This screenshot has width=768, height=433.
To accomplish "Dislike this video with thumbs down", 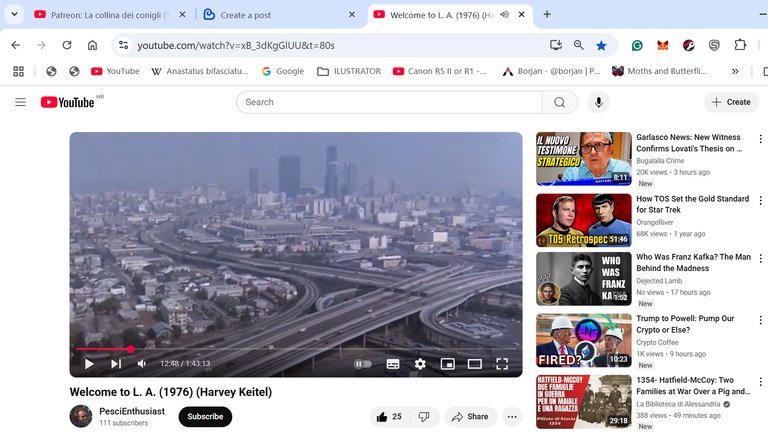I will tap(424, 417).
